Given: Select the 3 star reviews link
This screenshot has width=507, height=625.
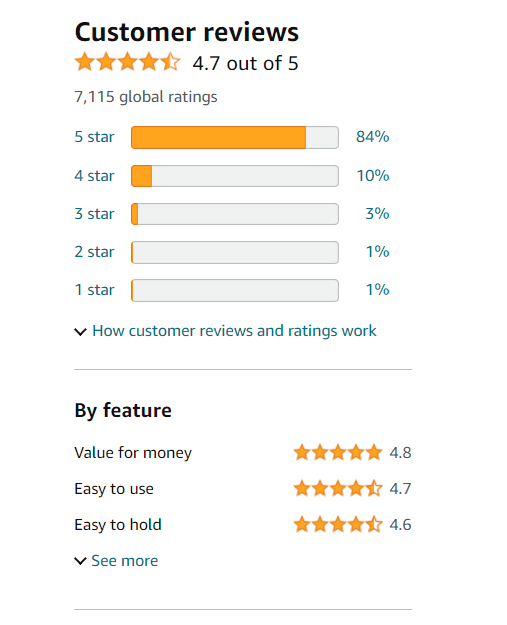Looking at the screenshot, I should point(94,214).
